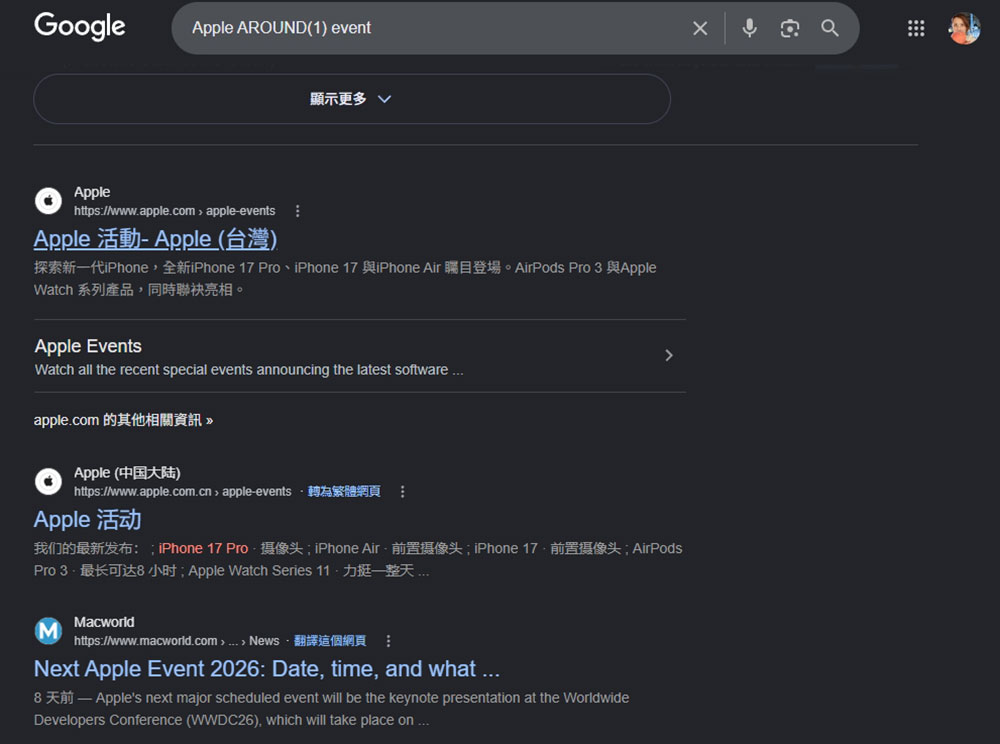Click the macworld.com › News URL
Viewport: 1000px width, 744px height.
[x=177, y=641]
